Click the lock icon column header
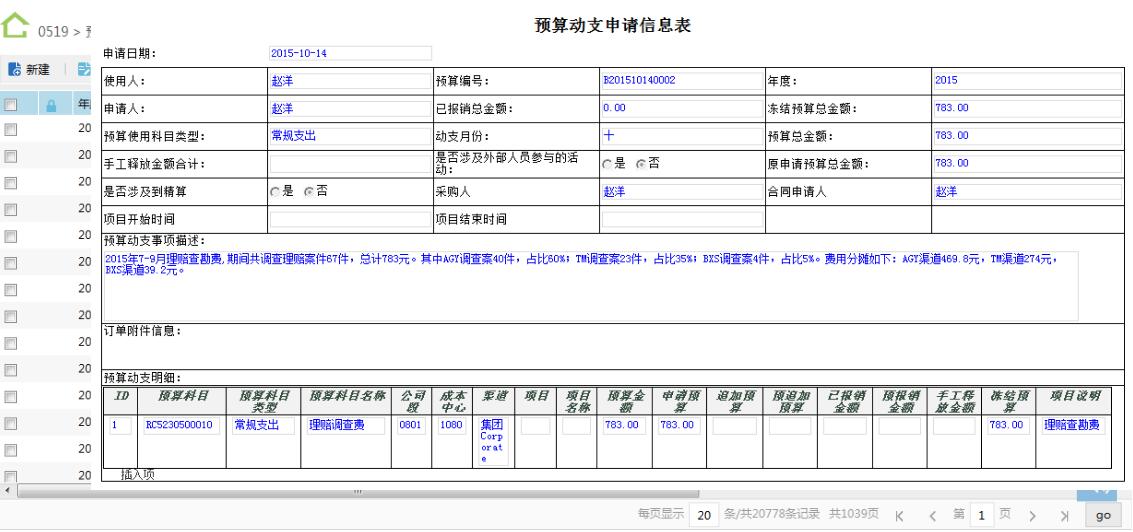The width and height of the screenshot is (1133, 532). click(51, 106)
